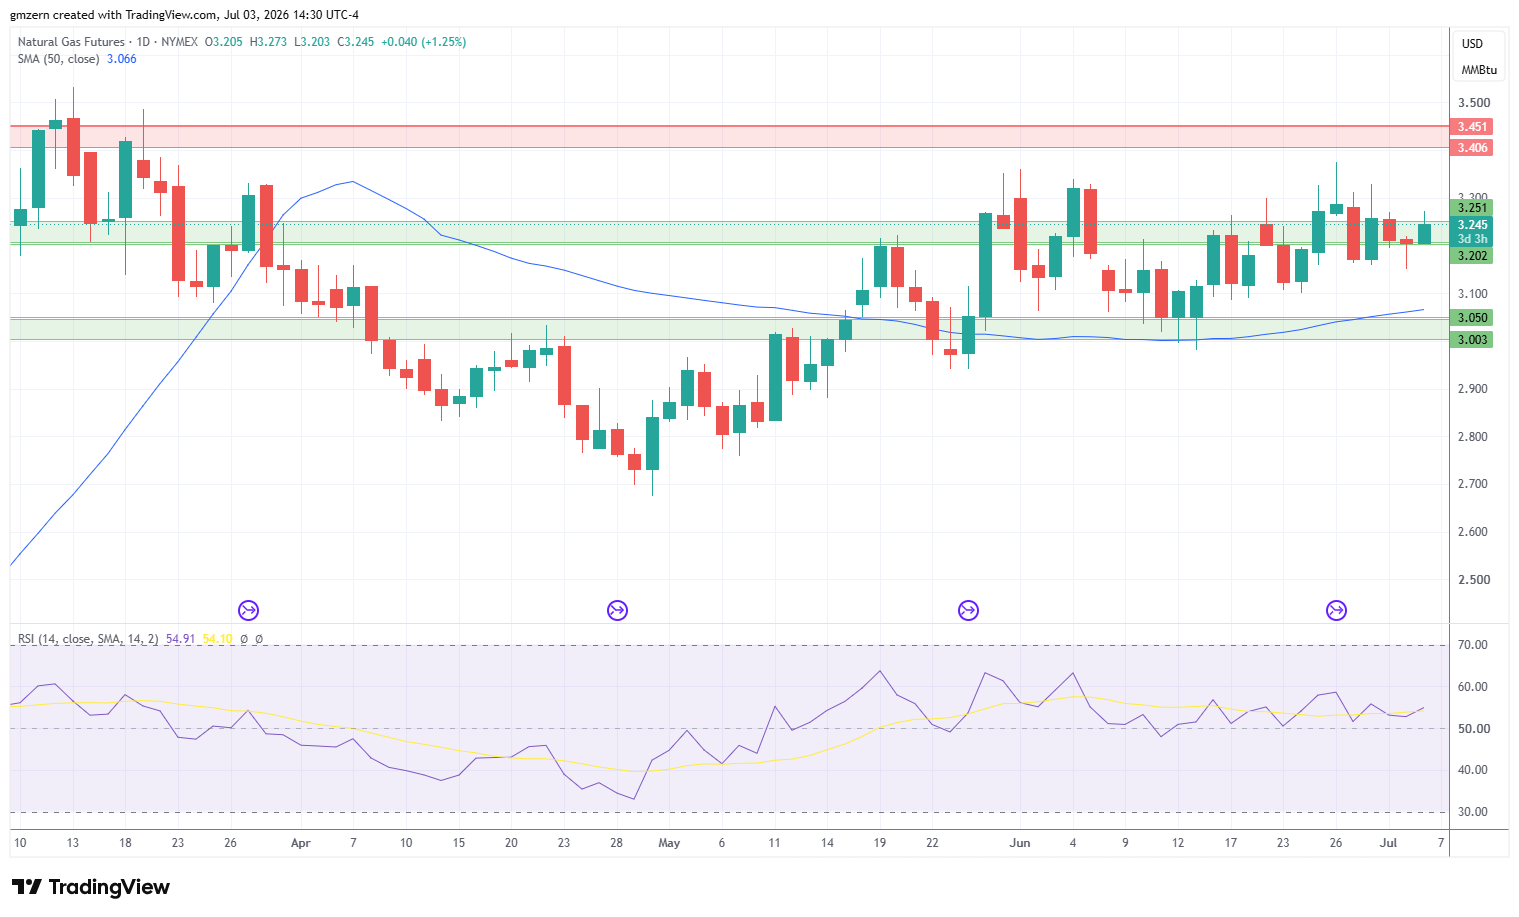
Task: Click the green support zone band near 3.050
Action: pyautogui.click(x=729, y=329)
